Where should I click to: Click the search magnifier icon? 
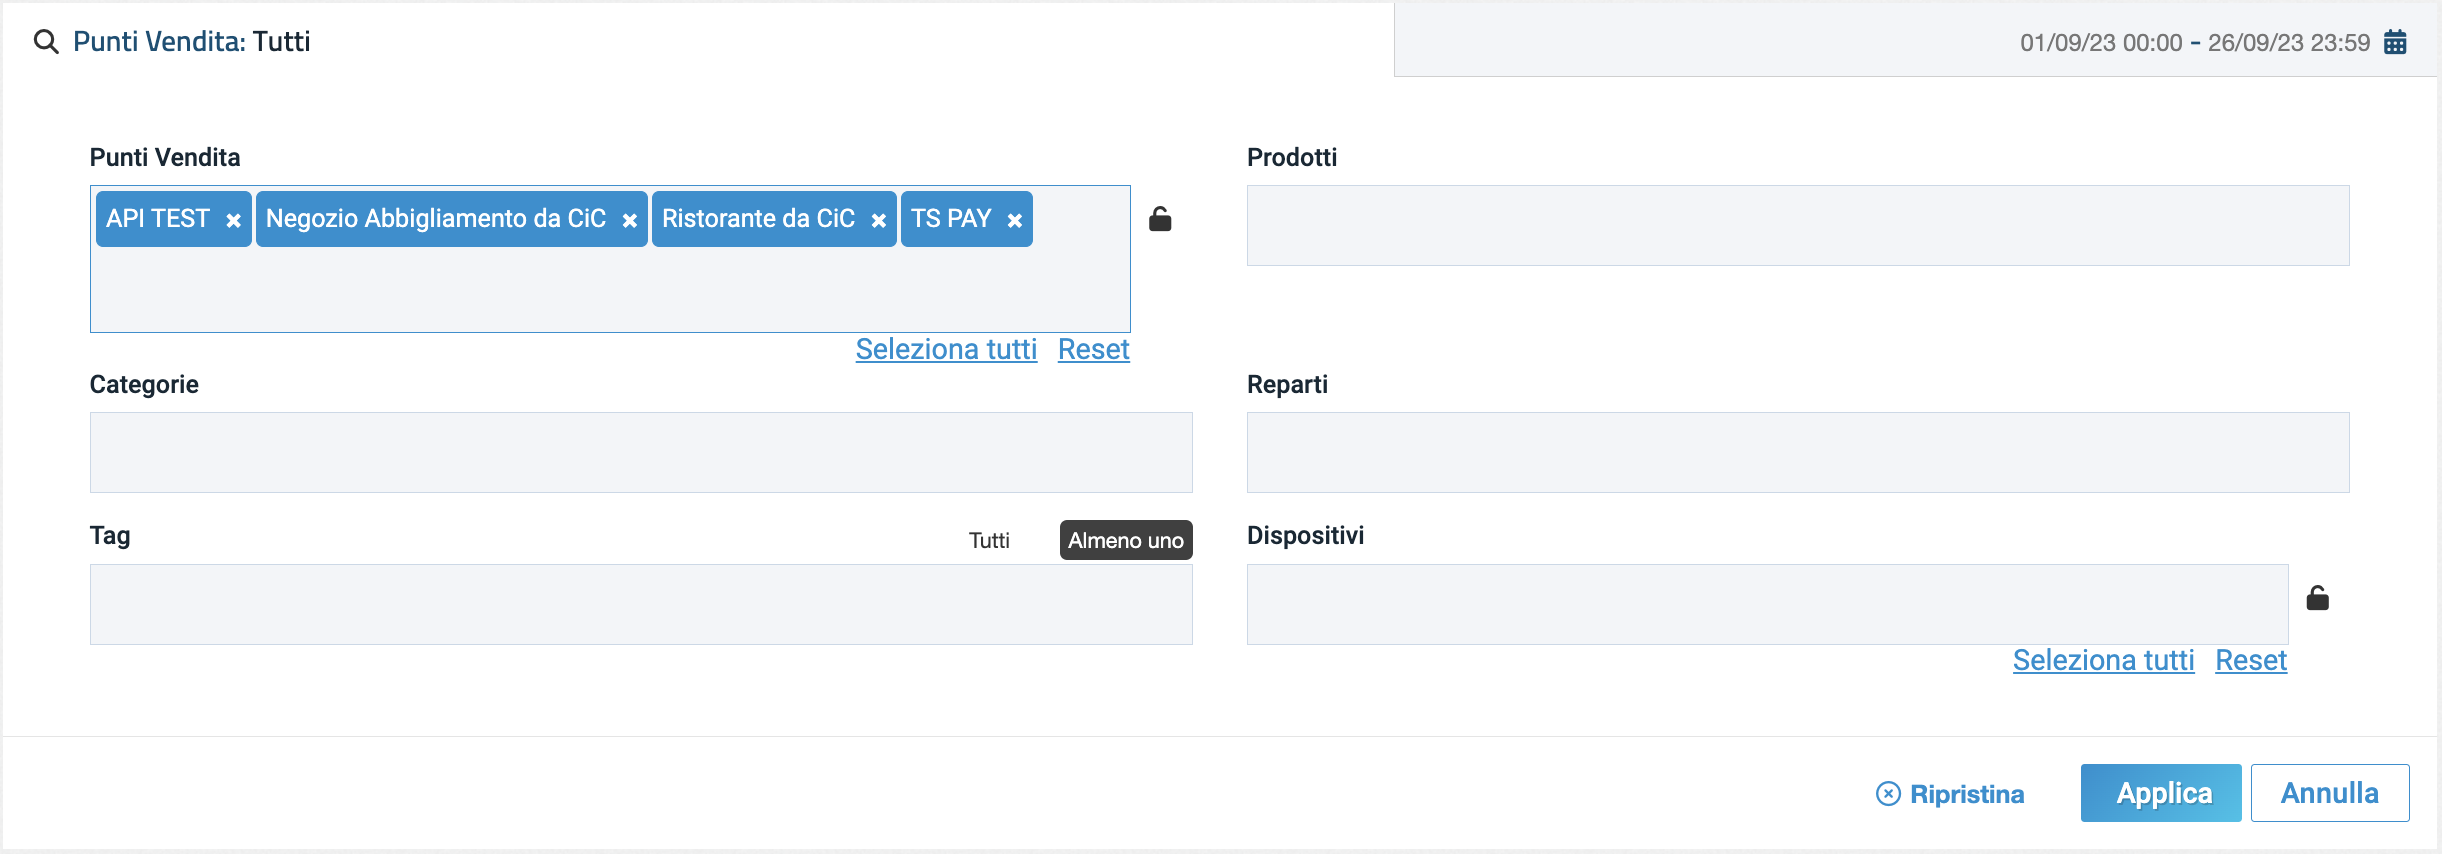46,42
